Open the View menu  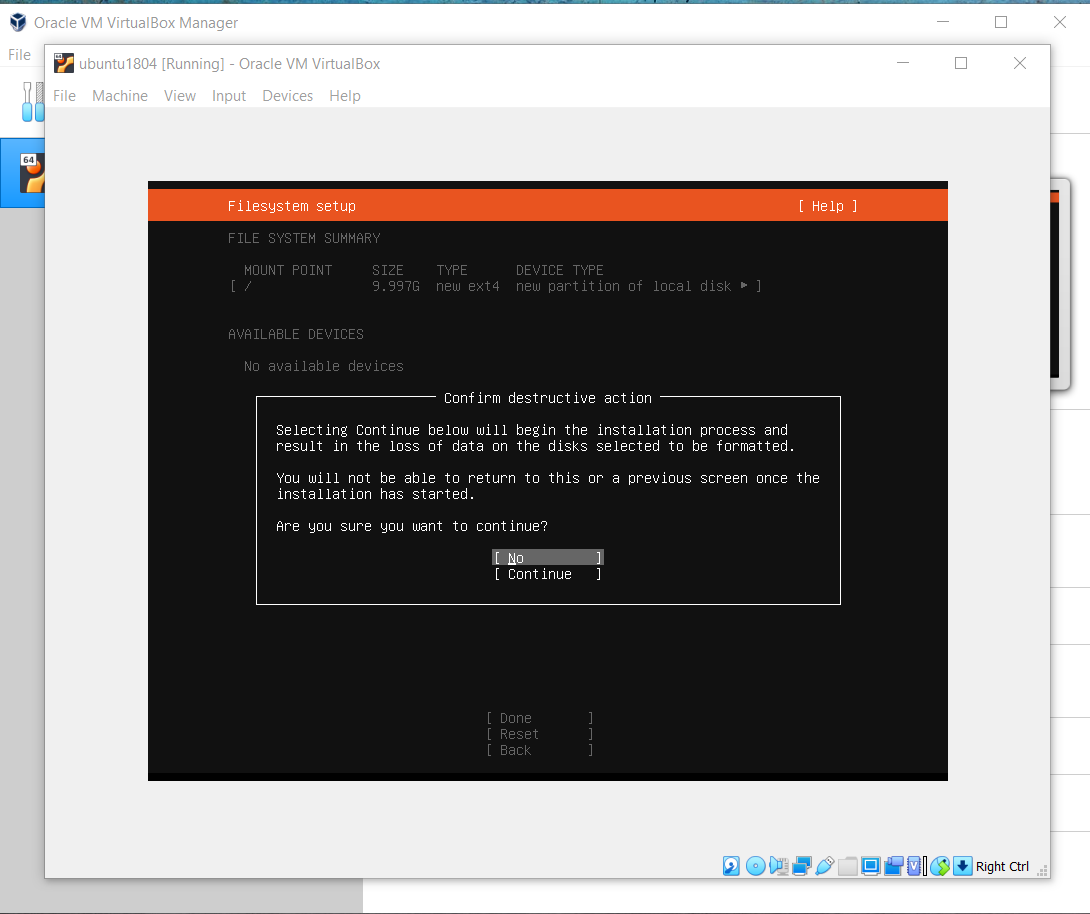click(x=180, y=96)
